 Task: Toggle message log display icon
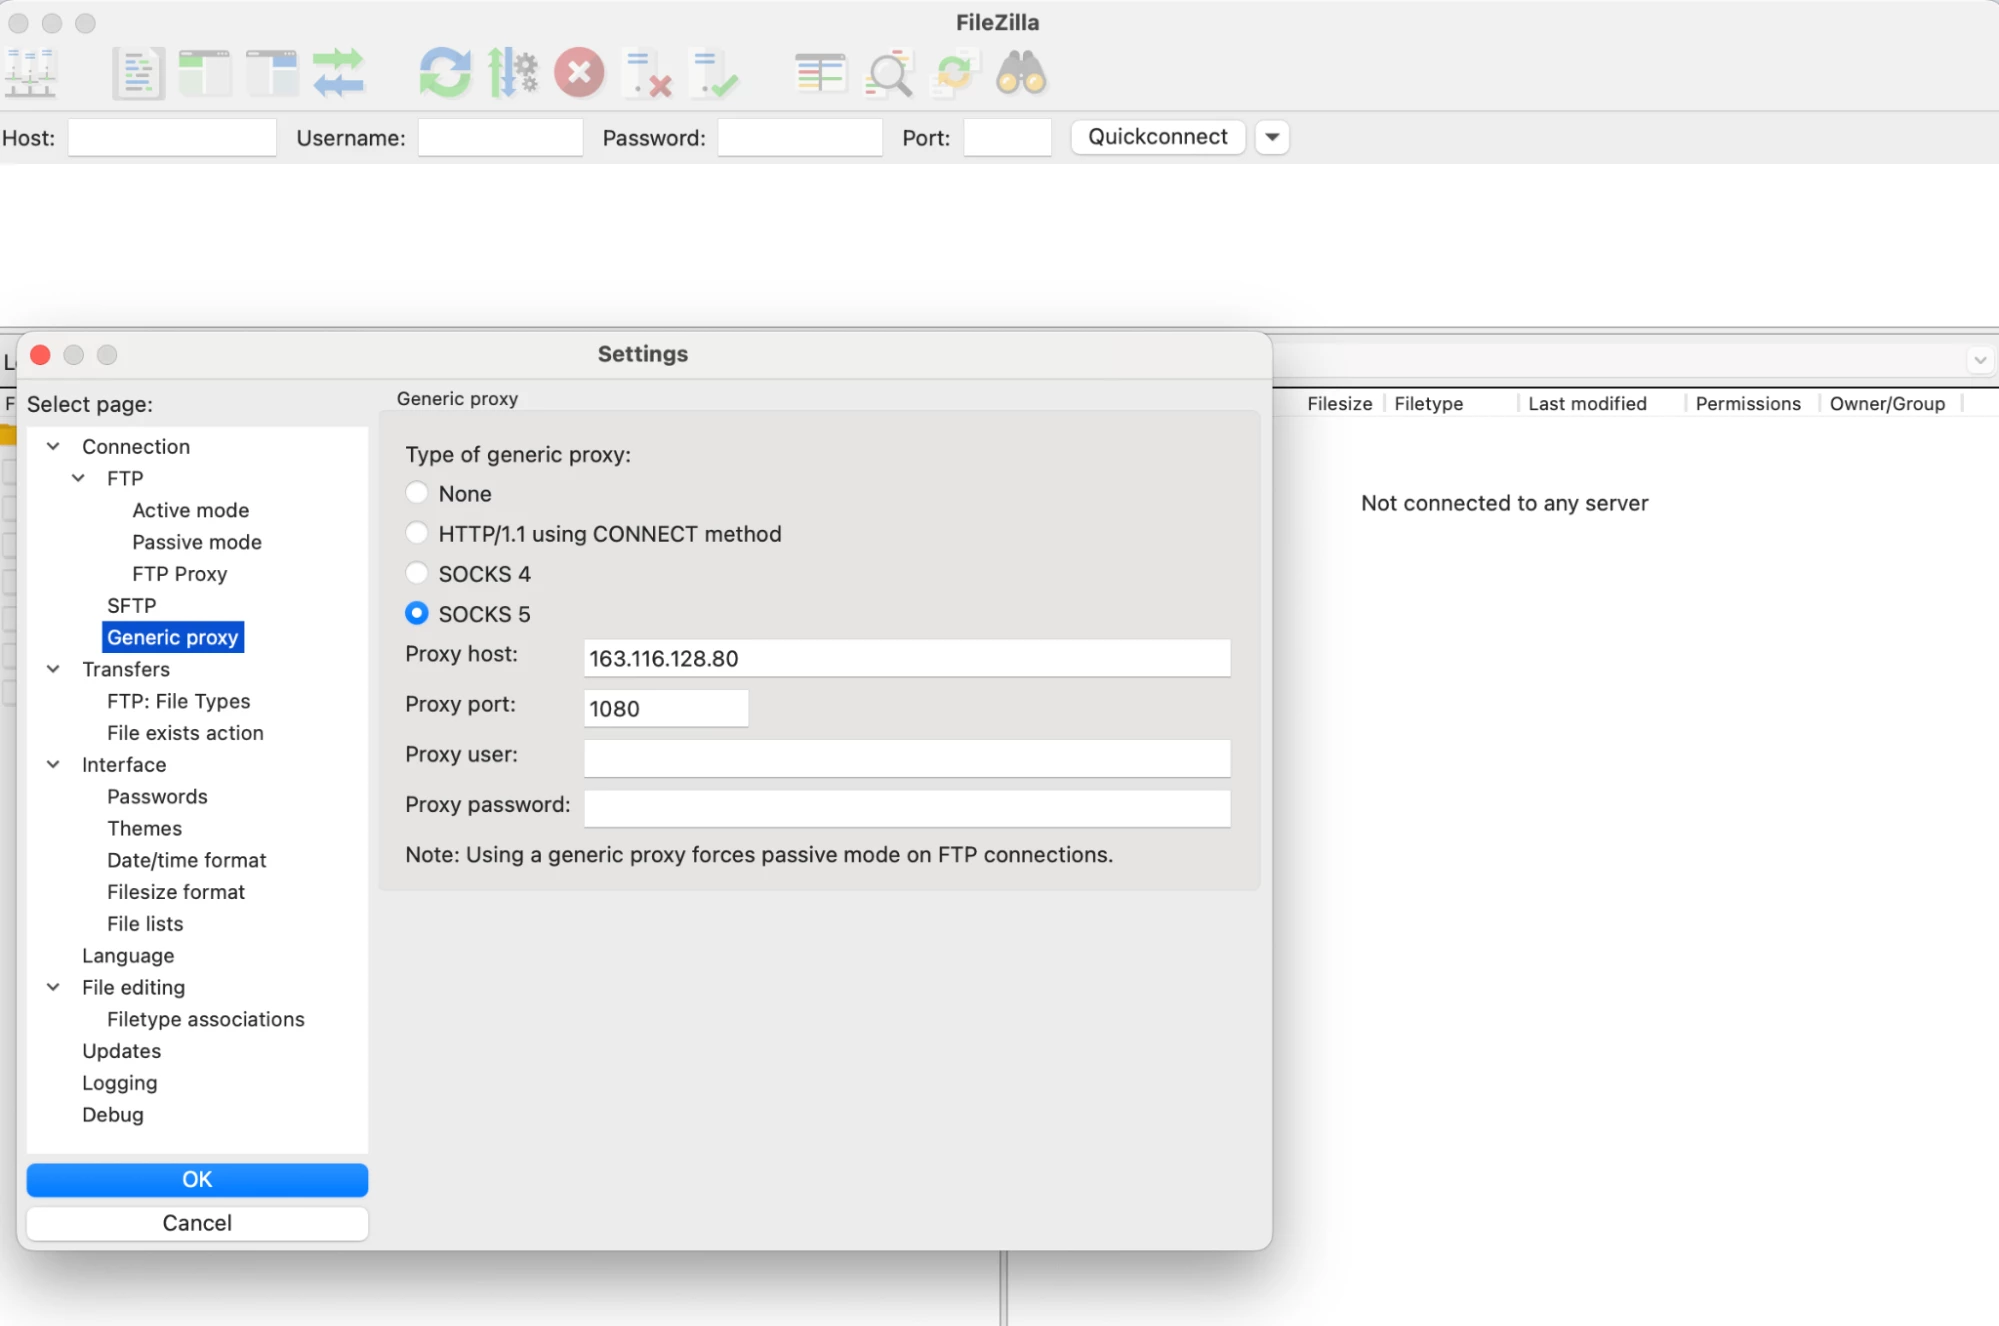pyautogui.click(x=138, y=74)
